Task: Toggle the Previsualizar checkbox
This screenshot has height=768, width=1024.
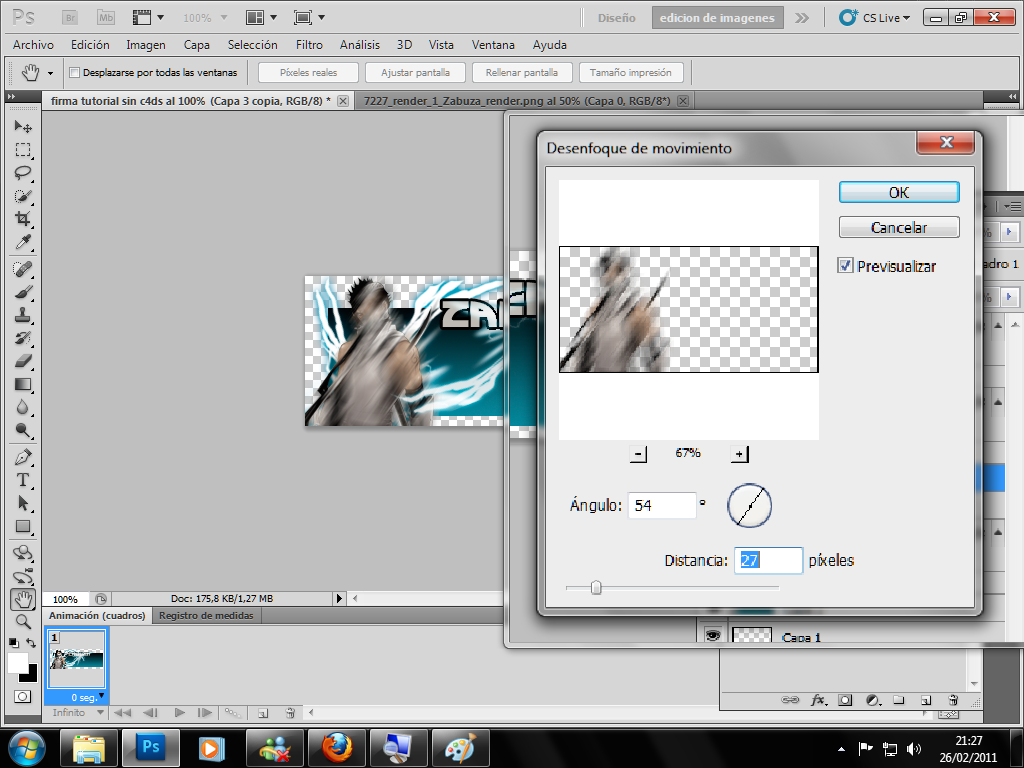Action: point(845,266)
